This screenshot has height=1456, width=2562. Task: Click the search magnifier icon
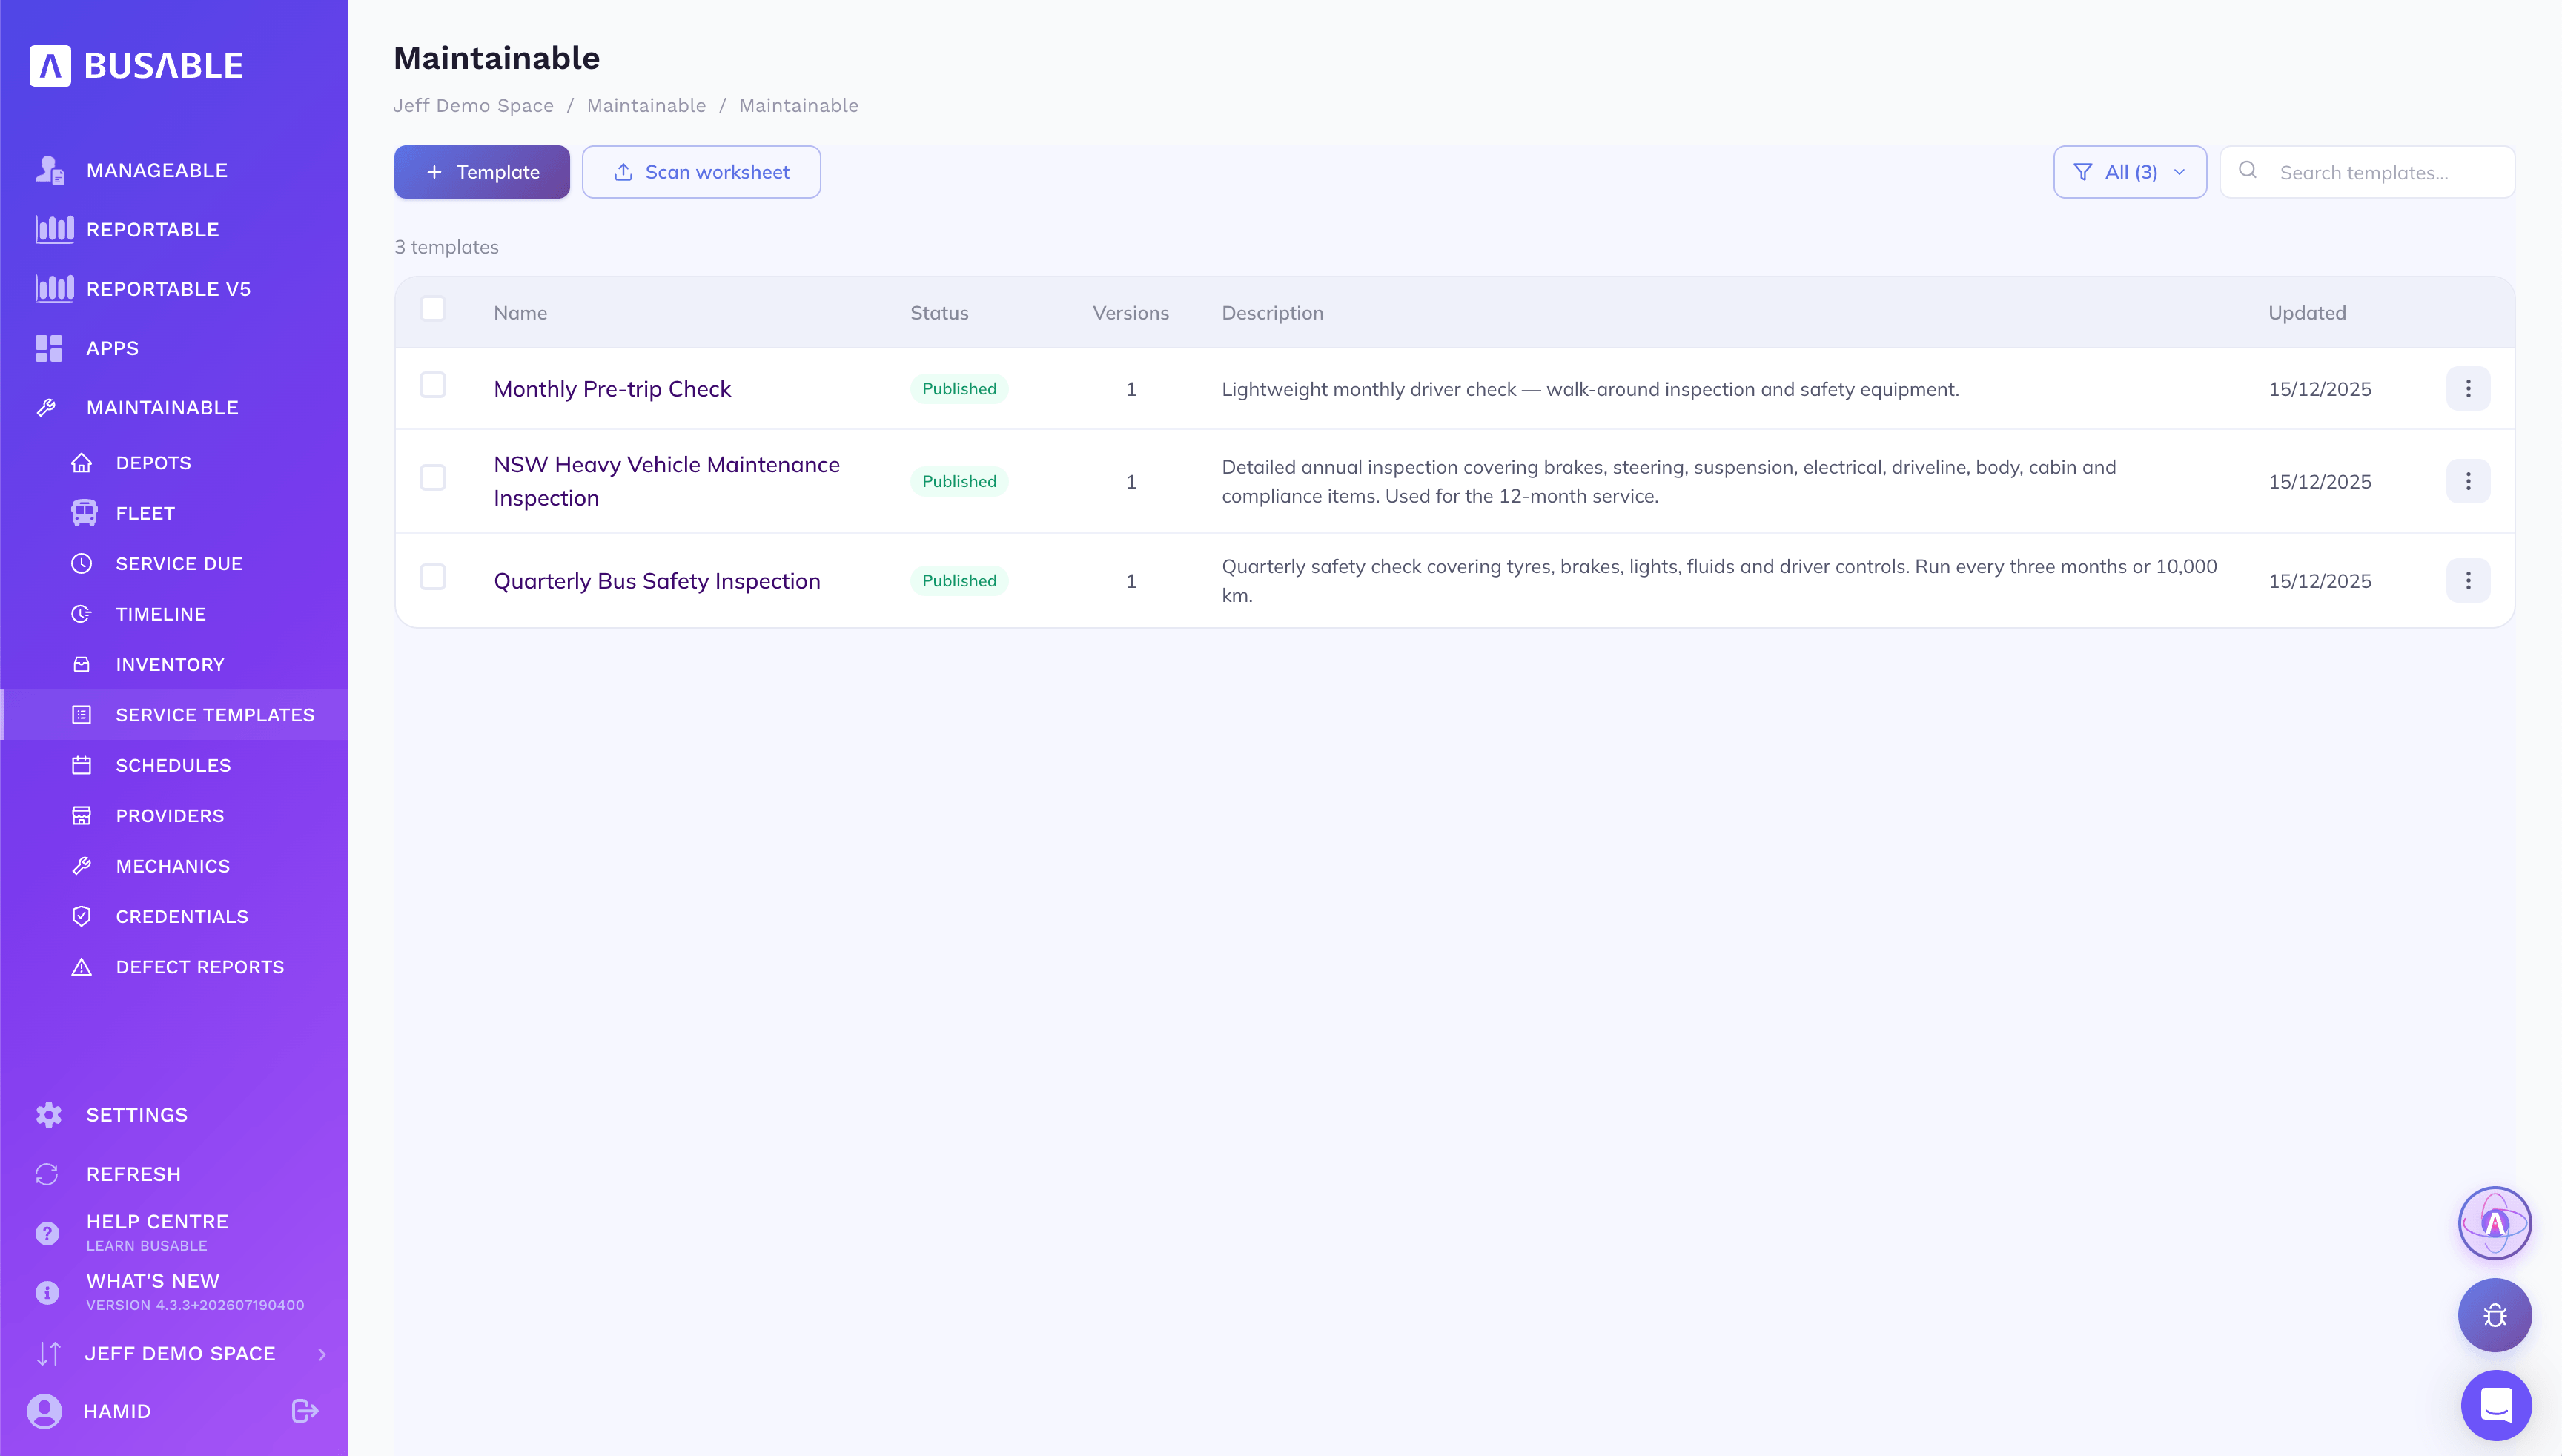coord(2248,170)
